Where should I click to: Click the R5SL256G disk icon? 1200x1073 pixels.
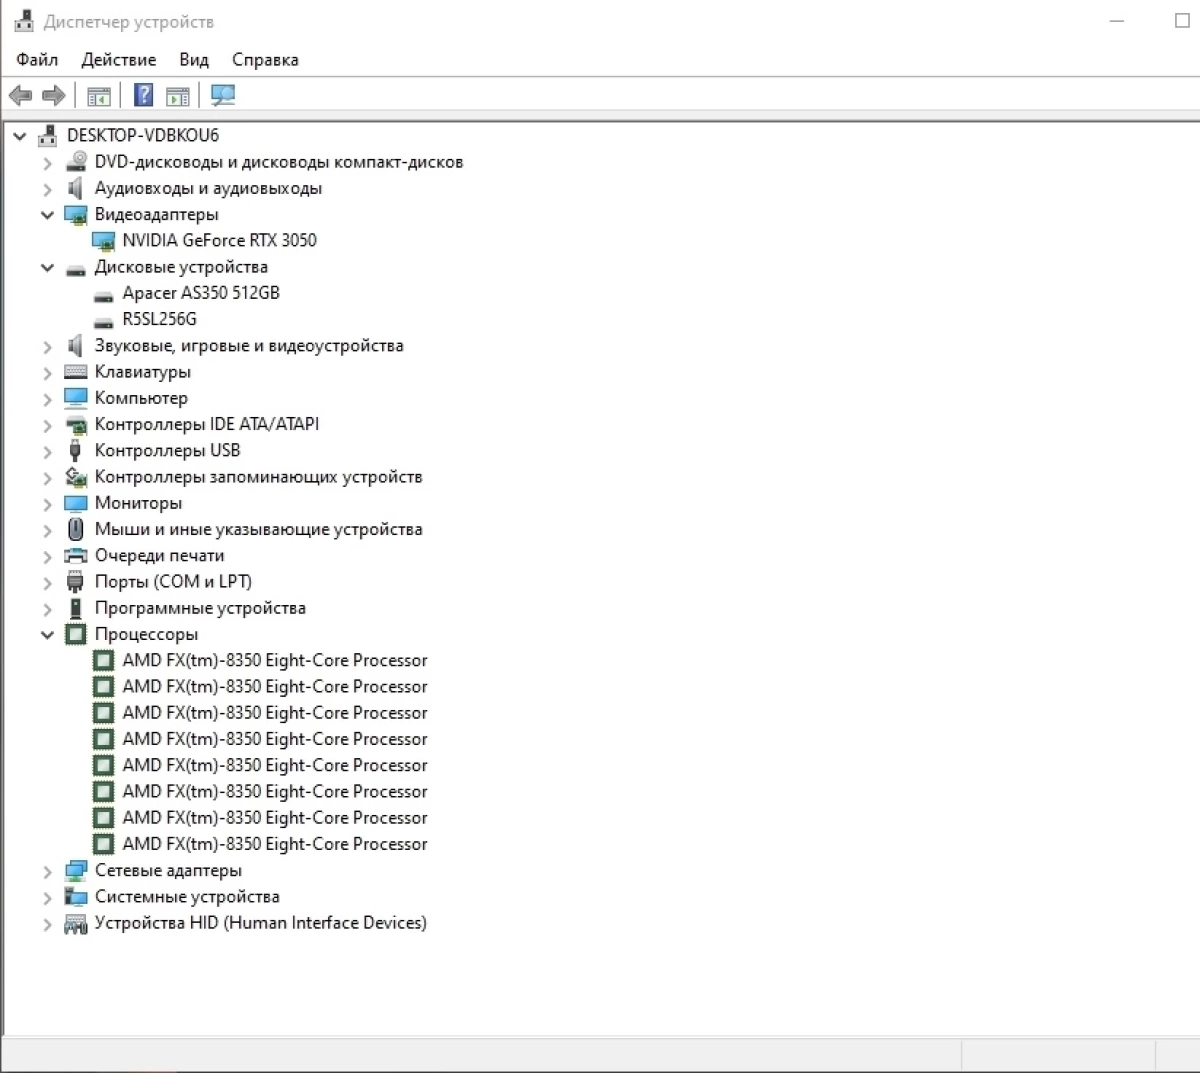[103, 321]
